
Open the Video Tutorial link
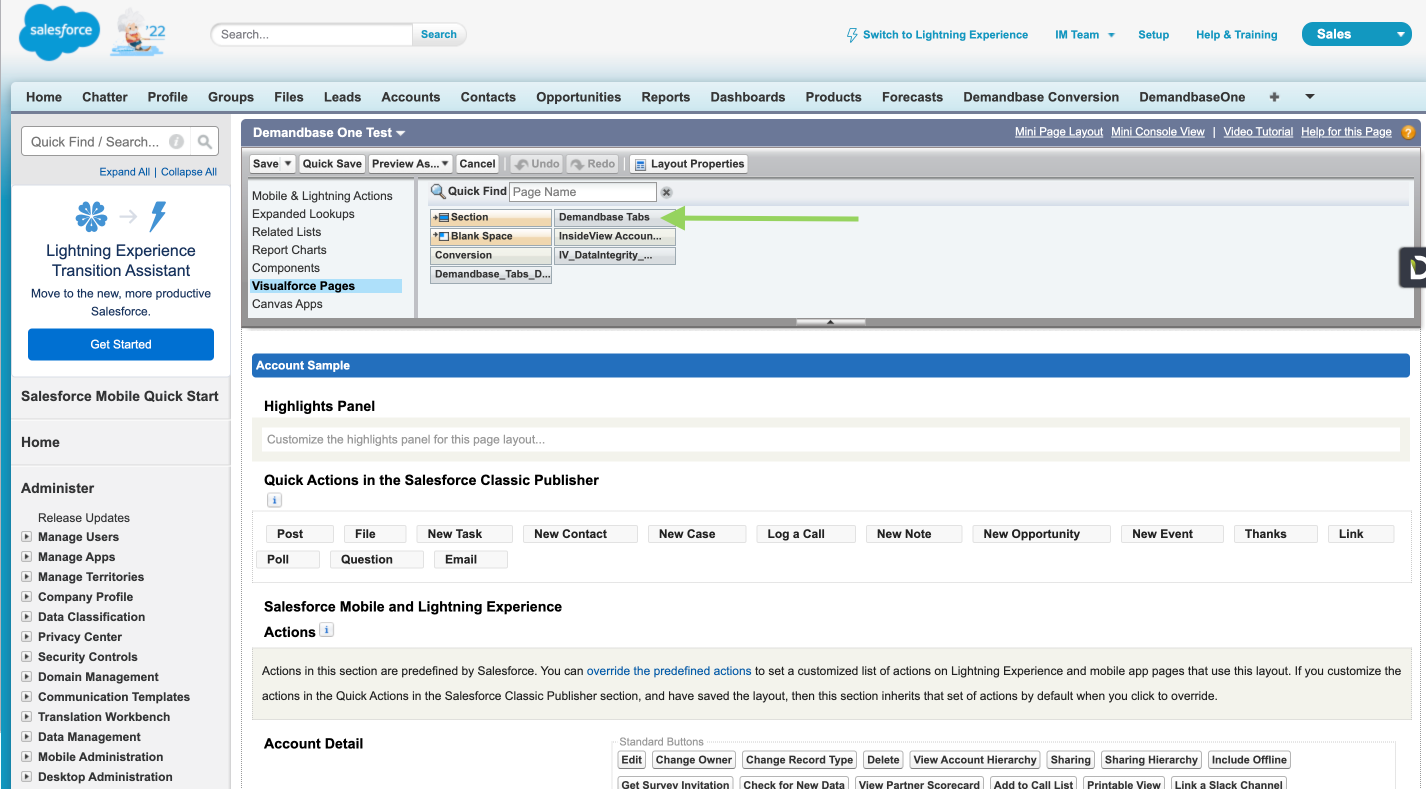point(1258,132)
